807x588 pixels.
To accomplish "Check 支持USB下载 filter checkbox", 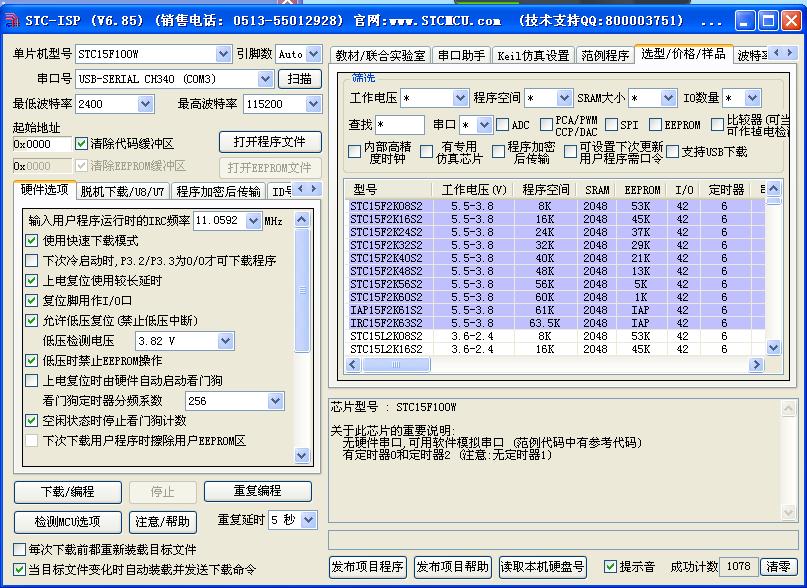I will click(x=672, y=151).
